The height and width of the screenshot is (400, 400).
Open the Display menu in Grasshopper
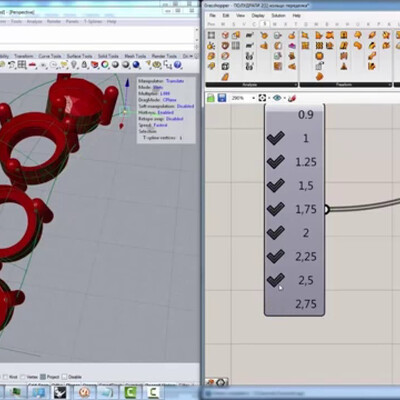pyautogui.click(x=258, y=15)
